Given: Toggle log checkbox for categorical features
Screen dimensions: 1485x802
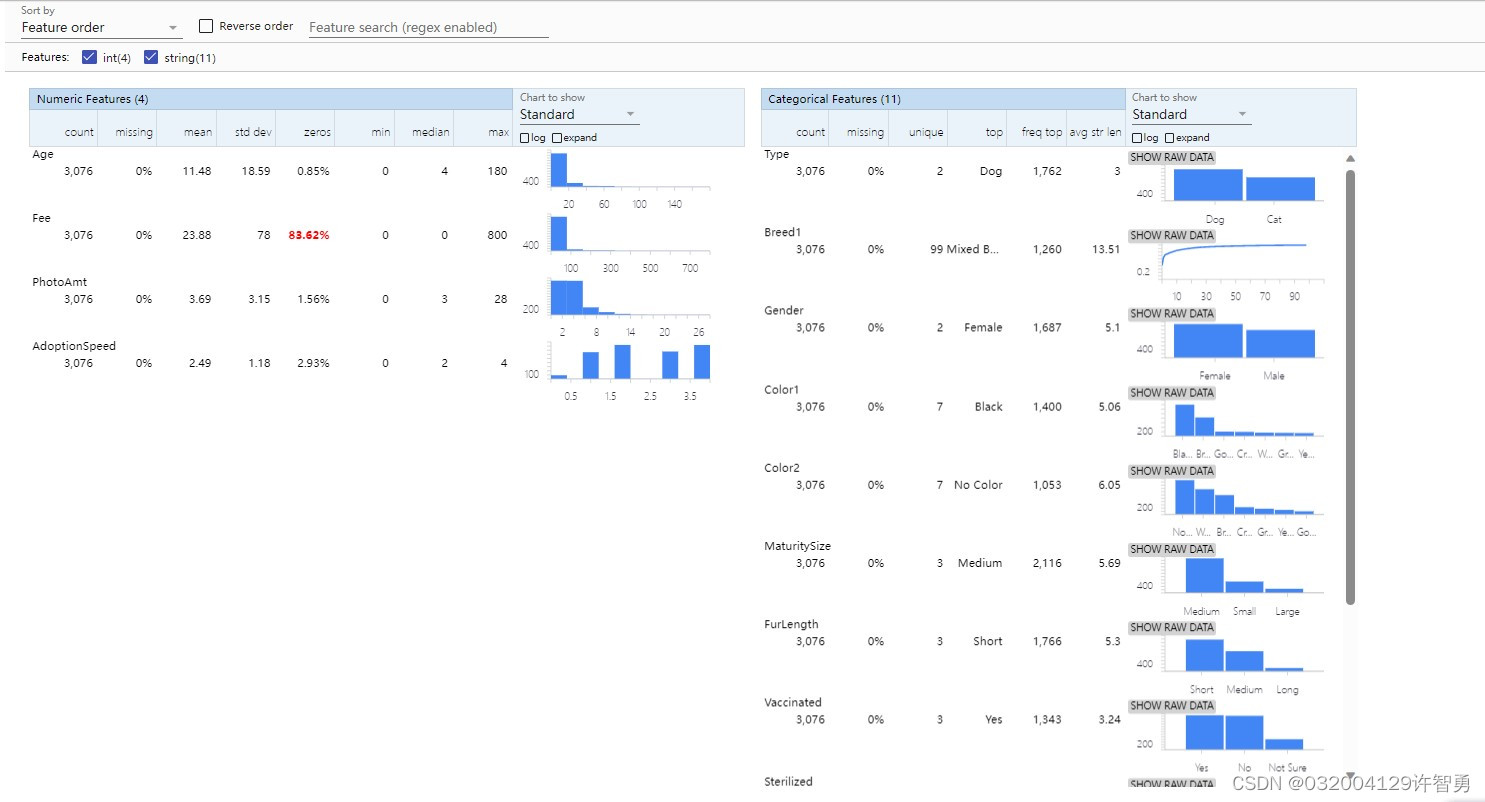Looking at the screenshot, I should [x=1138, y=138].
